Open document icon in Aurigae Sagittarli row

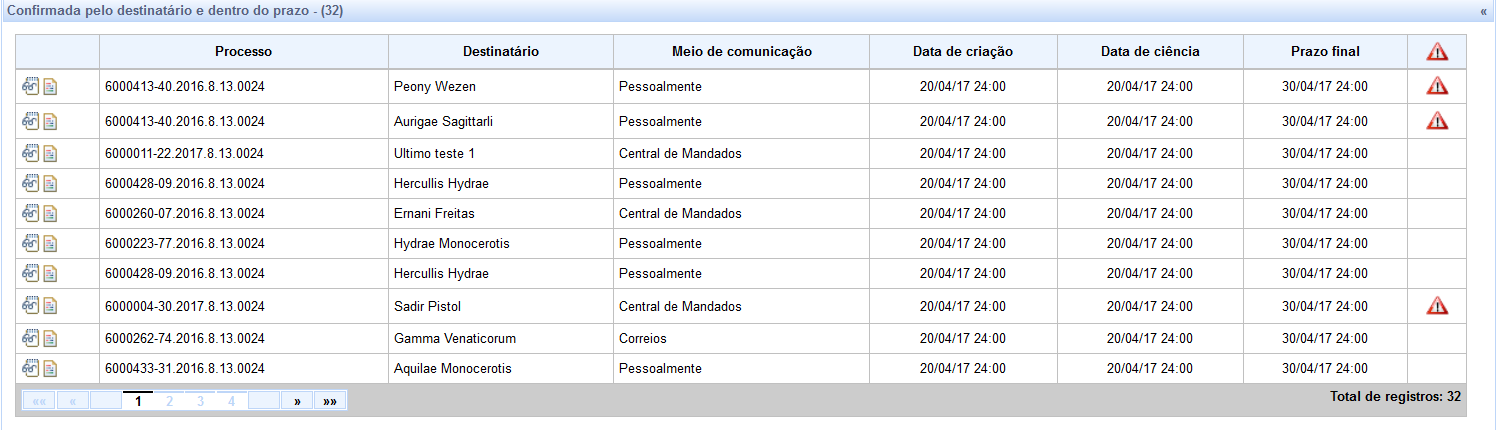point(50,121)
